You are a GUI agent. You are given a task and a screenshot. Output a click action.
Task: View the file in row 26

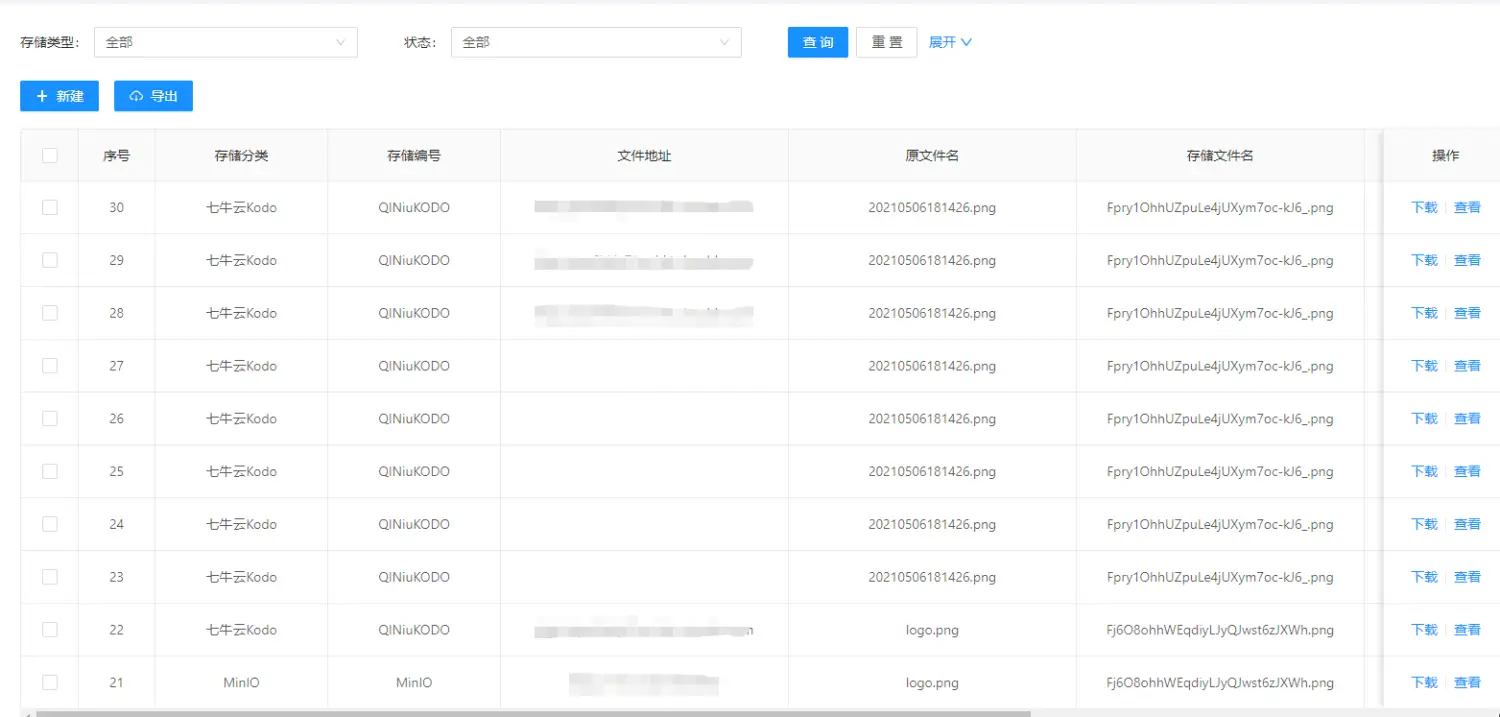click(x=1467, y=418)
